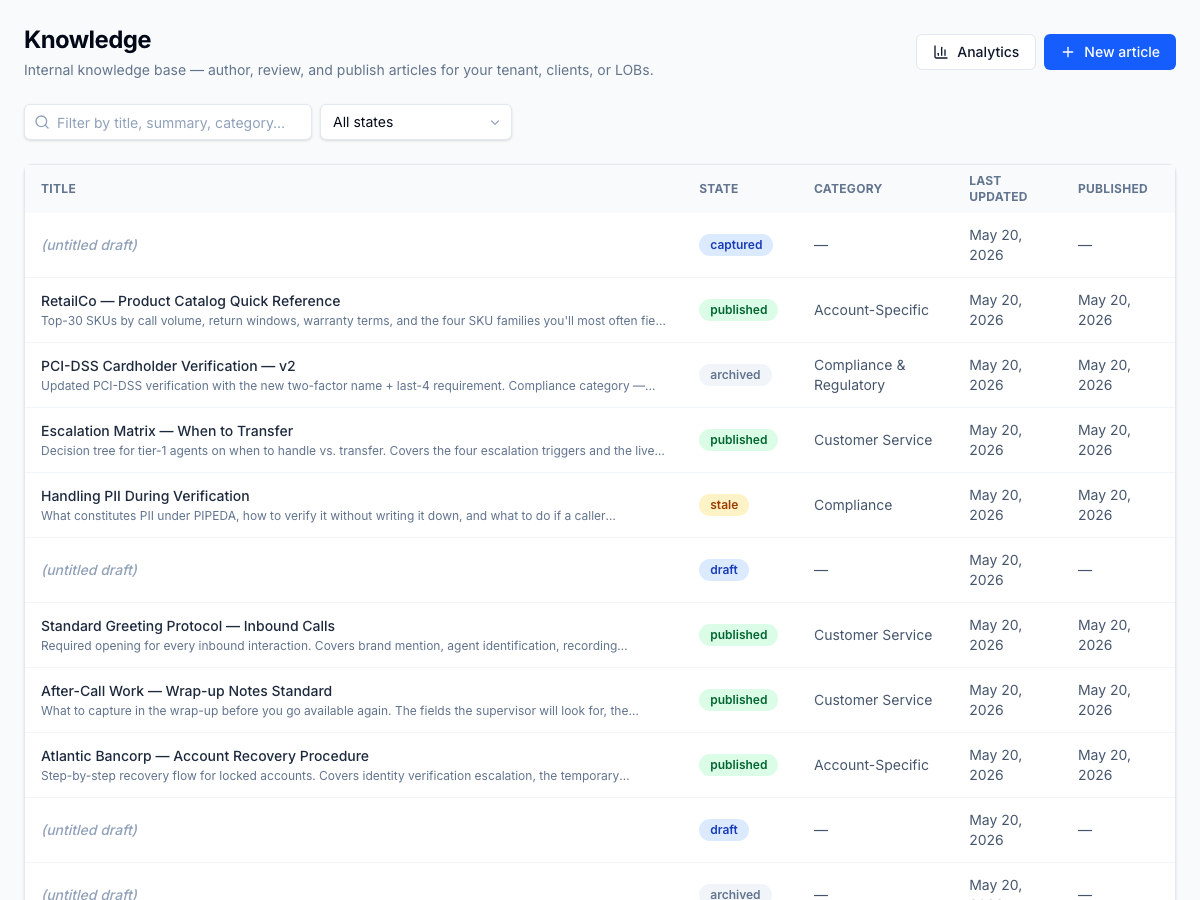Click the bar chart icon on Analytics
1200x900 pixels.
(940, 52)
